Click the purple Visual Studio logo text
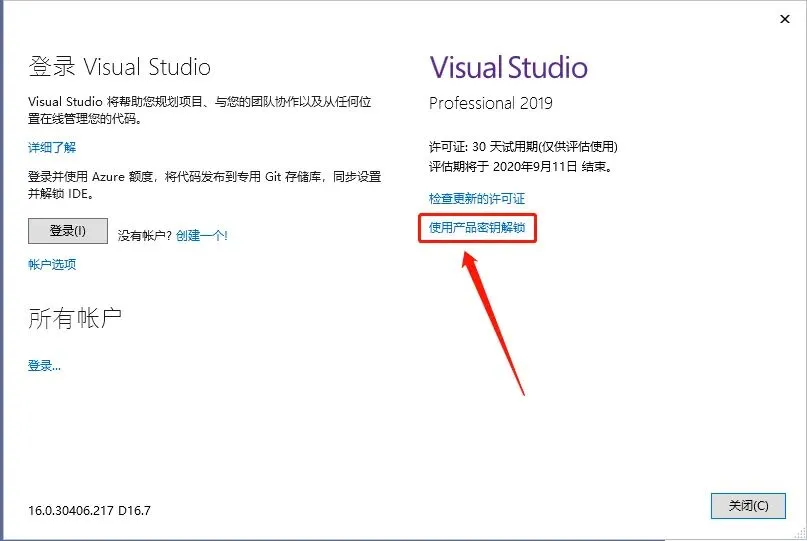 (x=508, y=67)
